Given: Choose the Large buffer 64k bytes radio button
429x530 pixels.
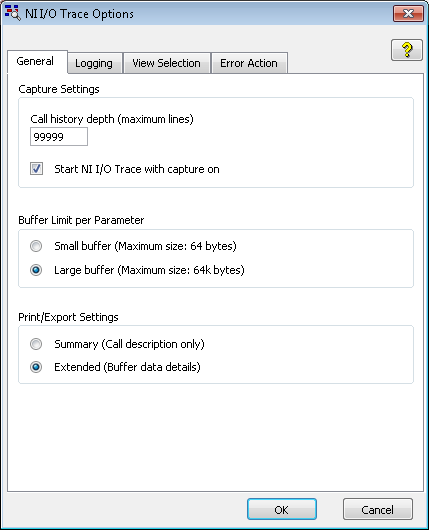Looking at the screenshot, I should click(x=36, y=270).
